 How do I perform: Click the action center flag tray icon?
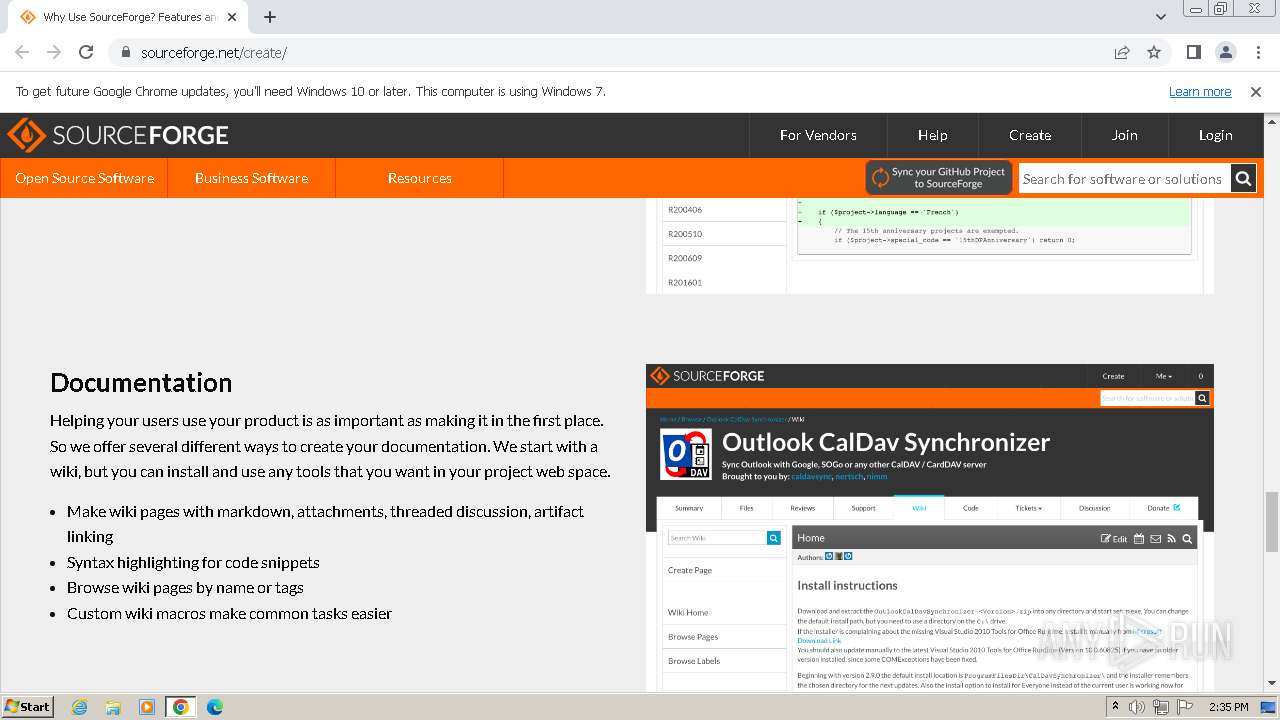click(x=1185, y=707)
